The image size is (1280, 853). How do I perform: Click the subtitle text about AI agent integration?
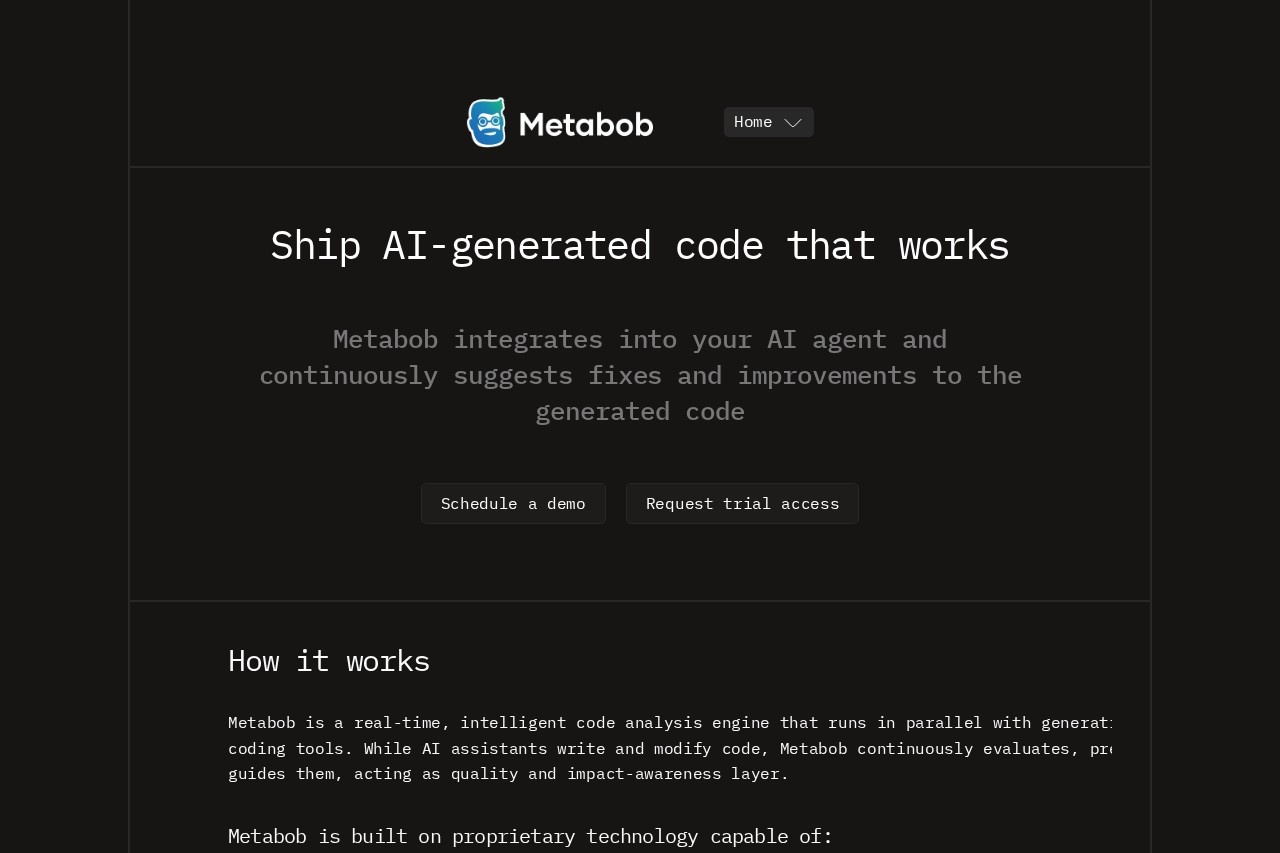point(640,375)
